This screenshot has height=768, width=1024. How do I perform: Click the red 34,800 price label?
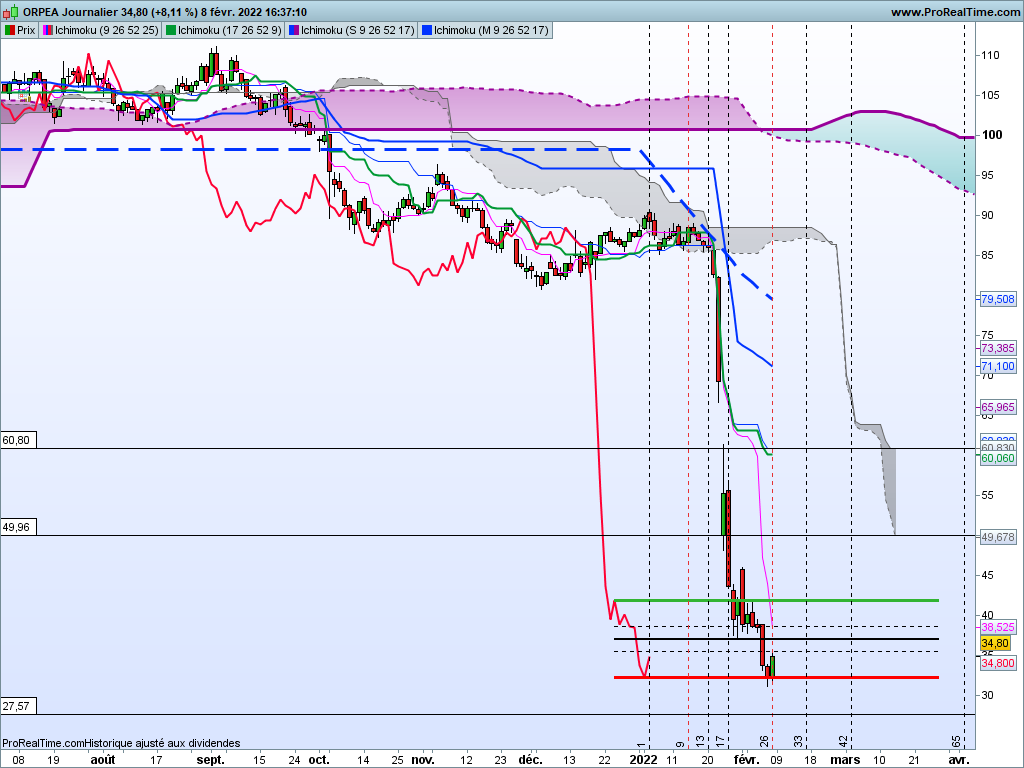pos(998,663)
